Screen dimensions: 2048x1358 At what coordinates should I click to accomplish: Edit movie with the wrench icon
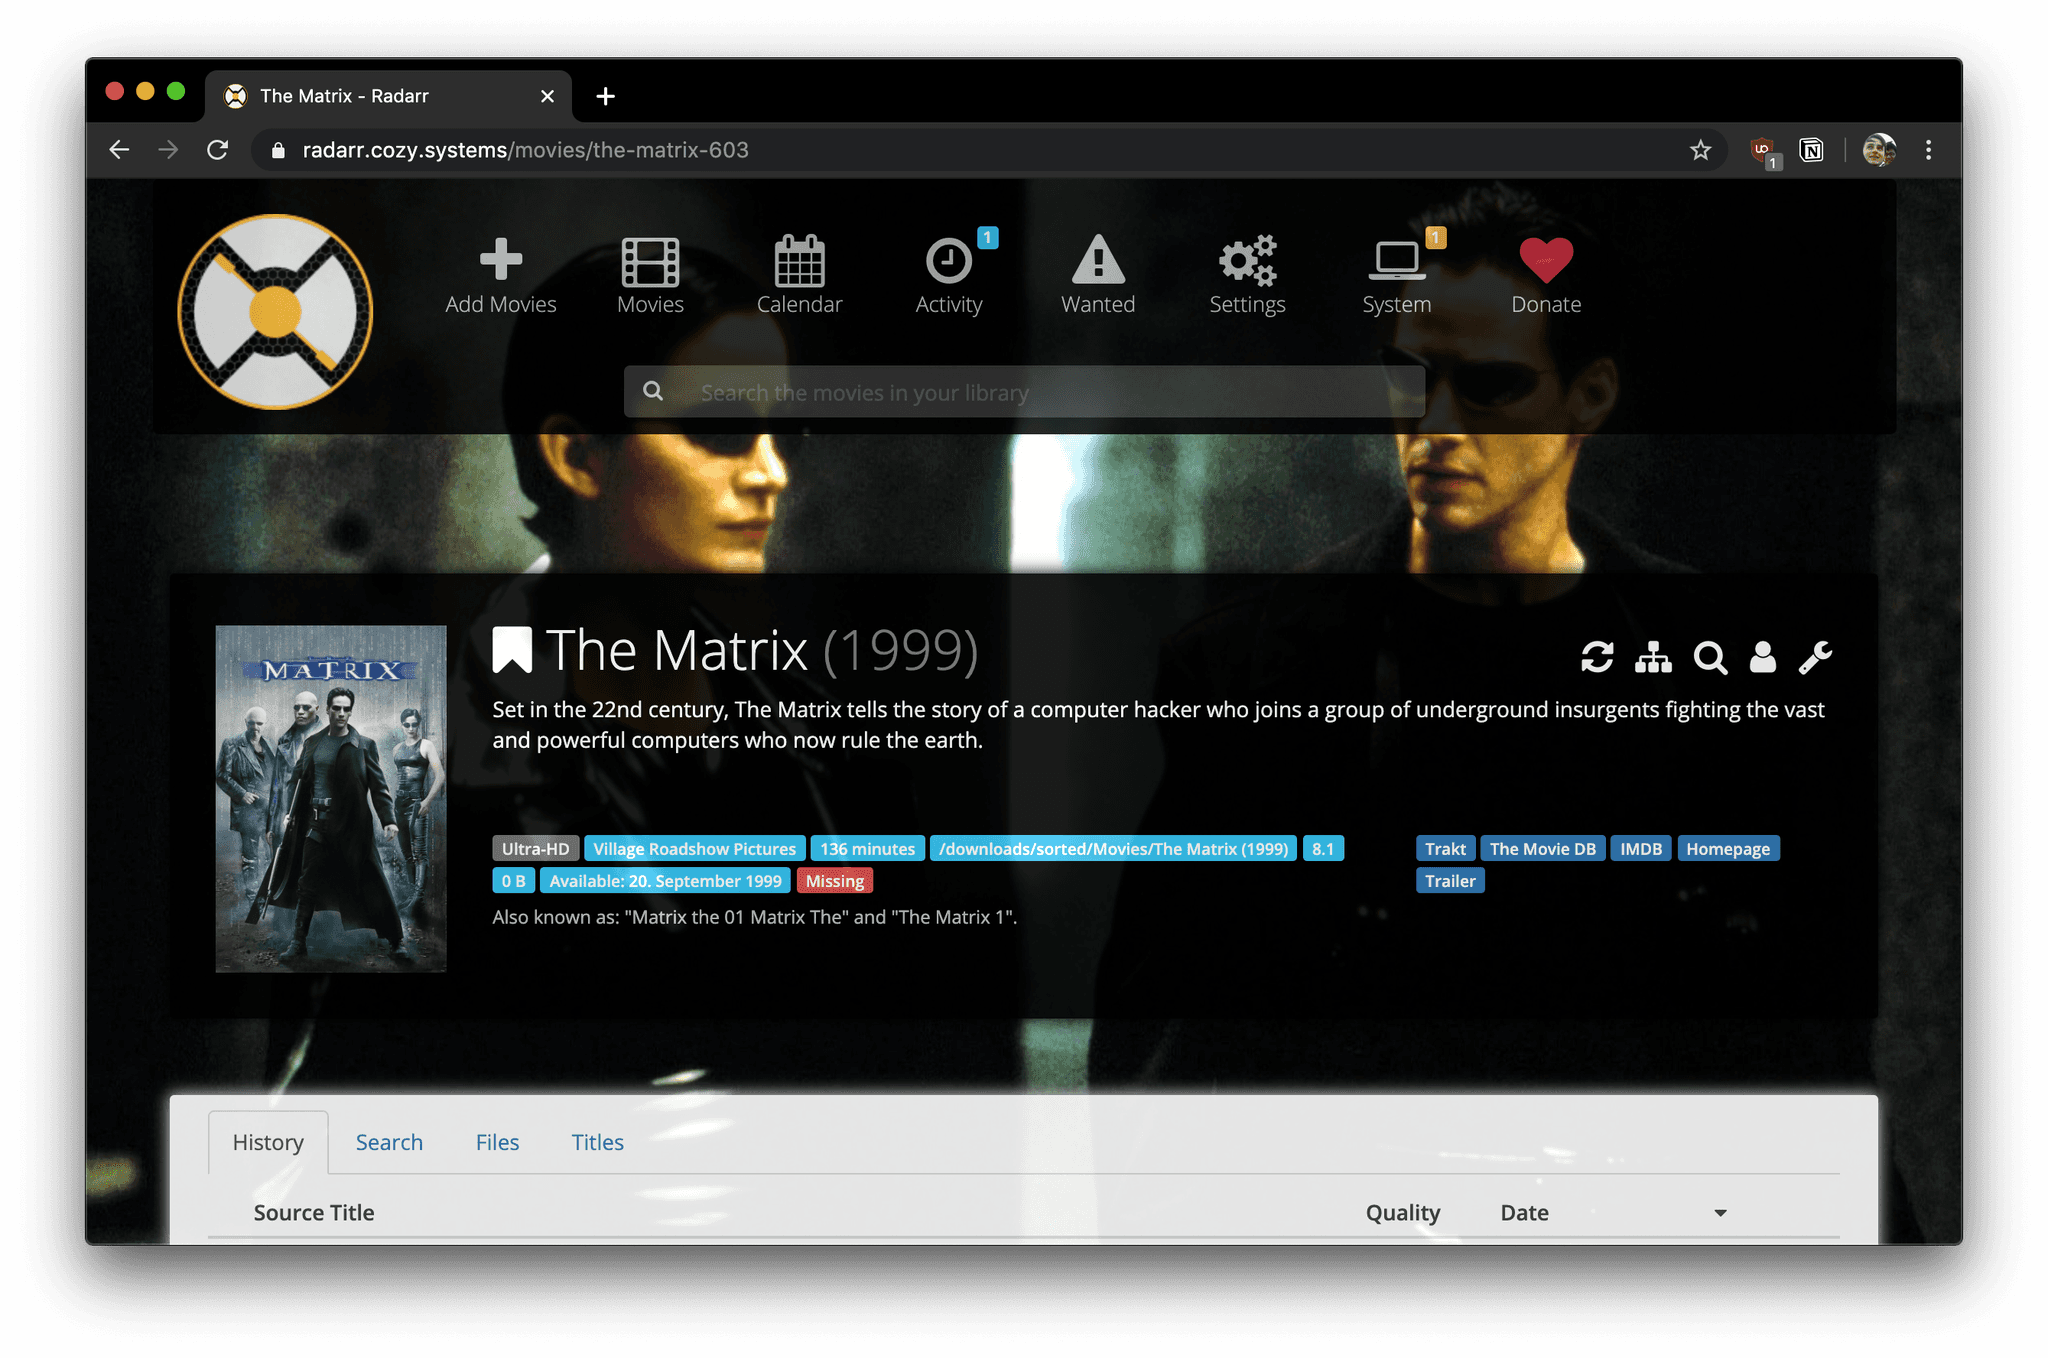point(1815,657)
